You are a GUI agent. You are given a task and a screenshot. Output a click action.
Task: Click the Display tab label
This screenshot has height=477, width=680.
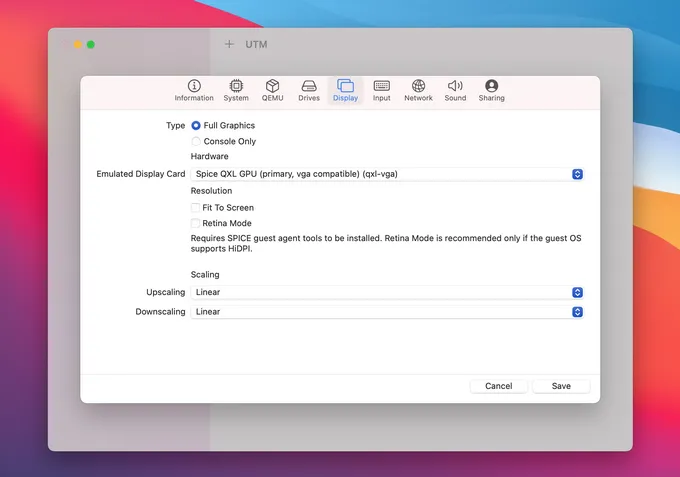click(345, 98)
